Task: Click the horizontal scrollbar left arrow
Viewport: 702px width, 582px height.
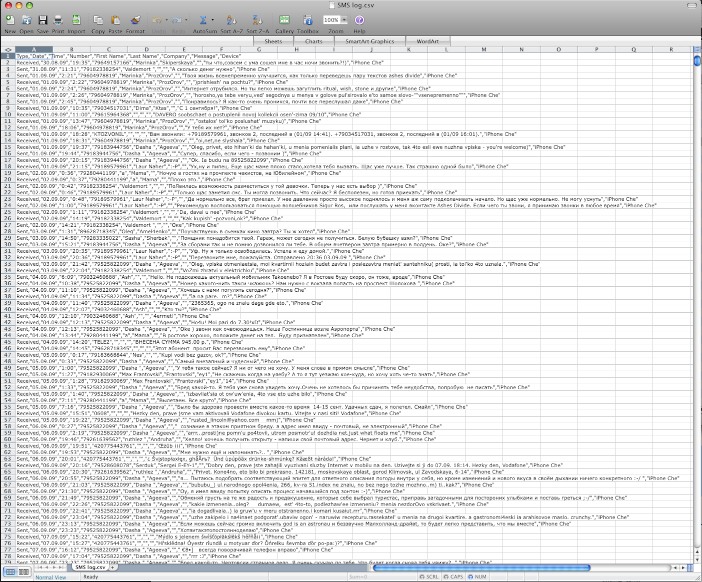Action: [676, 568]
